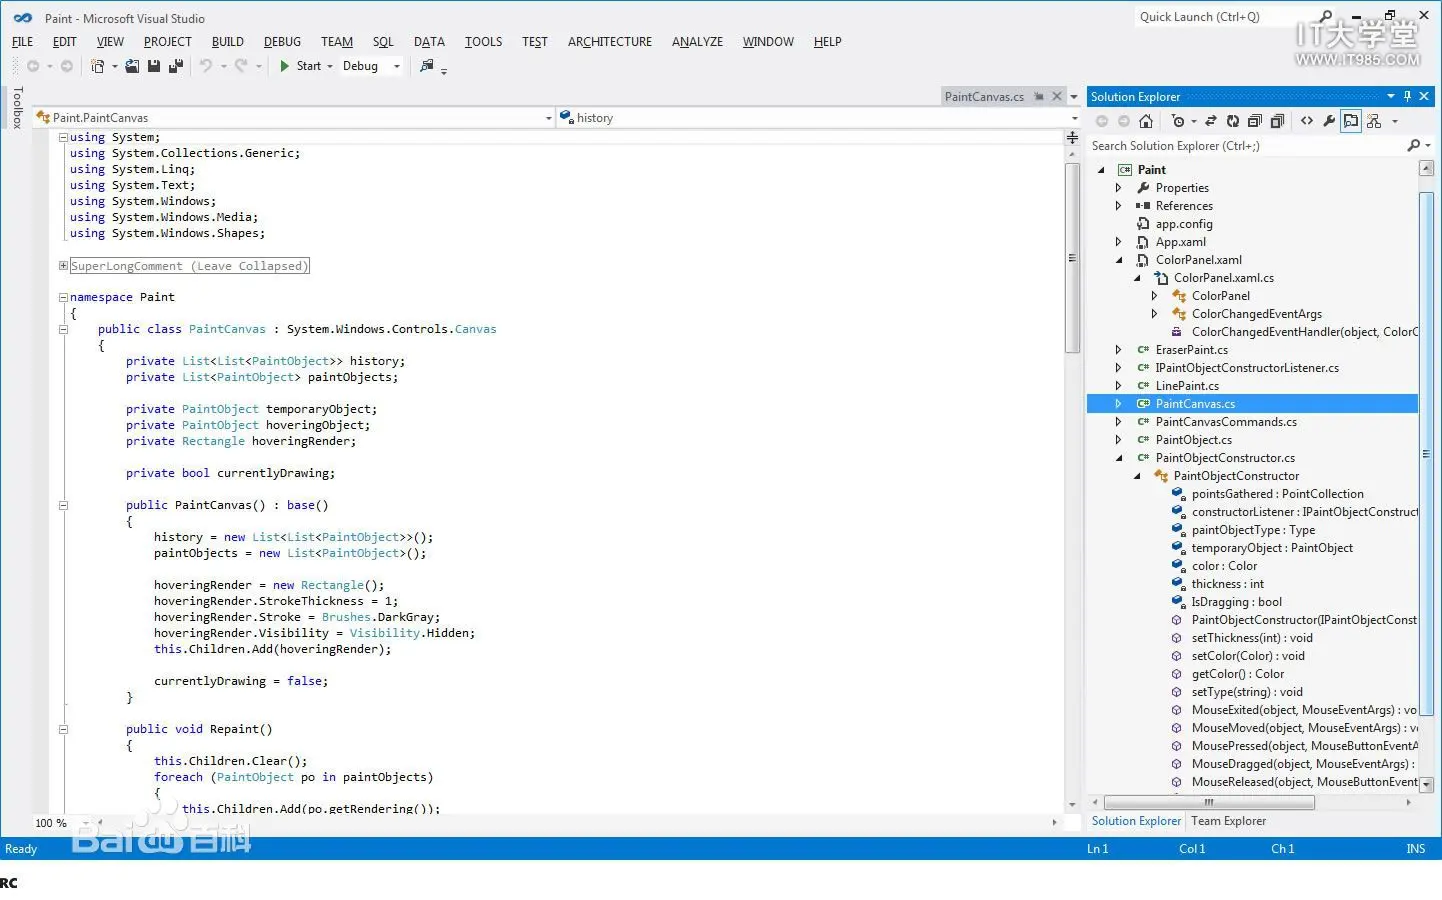Screen dimensions: 1442x900
Task: Click the split editor handle above scrollbar
Action: click(1072, 137)
